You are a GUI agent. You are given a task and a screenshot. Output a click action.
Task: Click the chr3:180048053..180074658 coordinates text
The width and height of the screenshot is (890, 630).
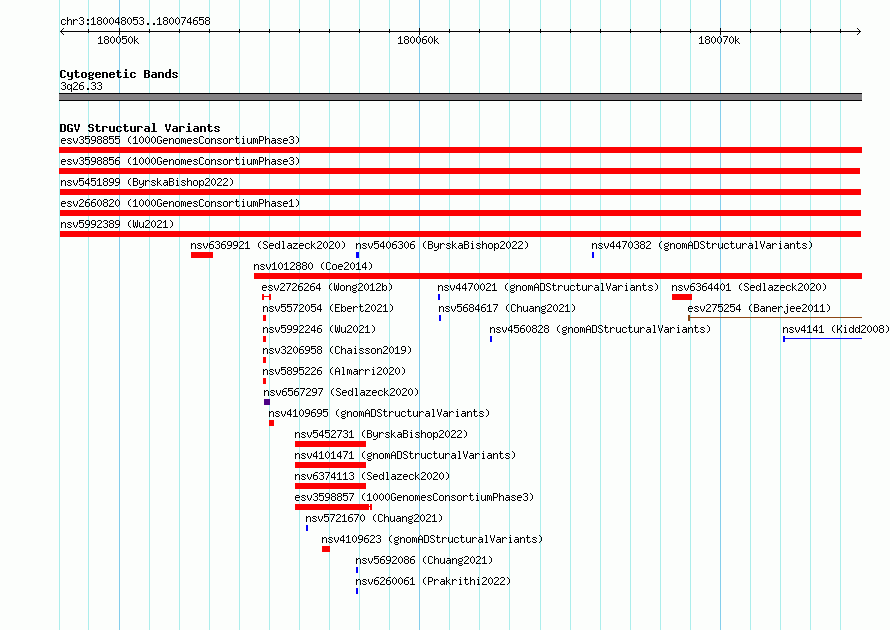coord(135,21)
